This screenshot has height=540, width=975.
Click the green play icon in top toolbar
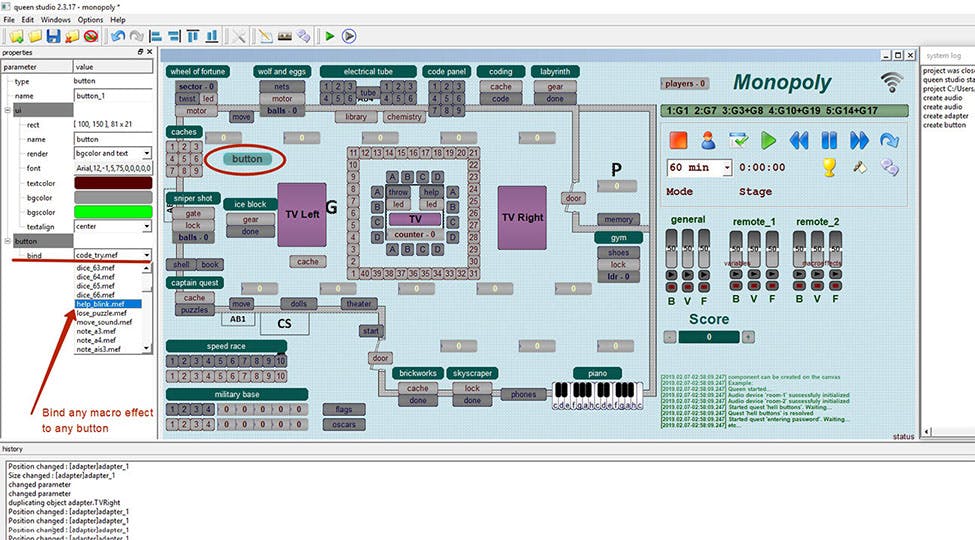tap(329, 36)
